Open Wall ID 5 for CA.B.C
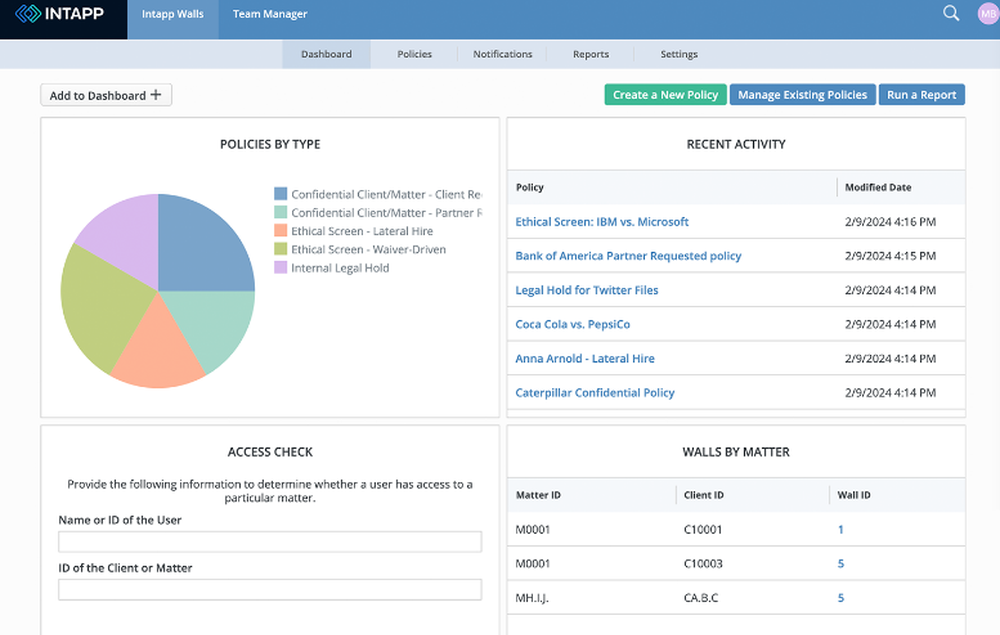 click(x=841, y=598)
